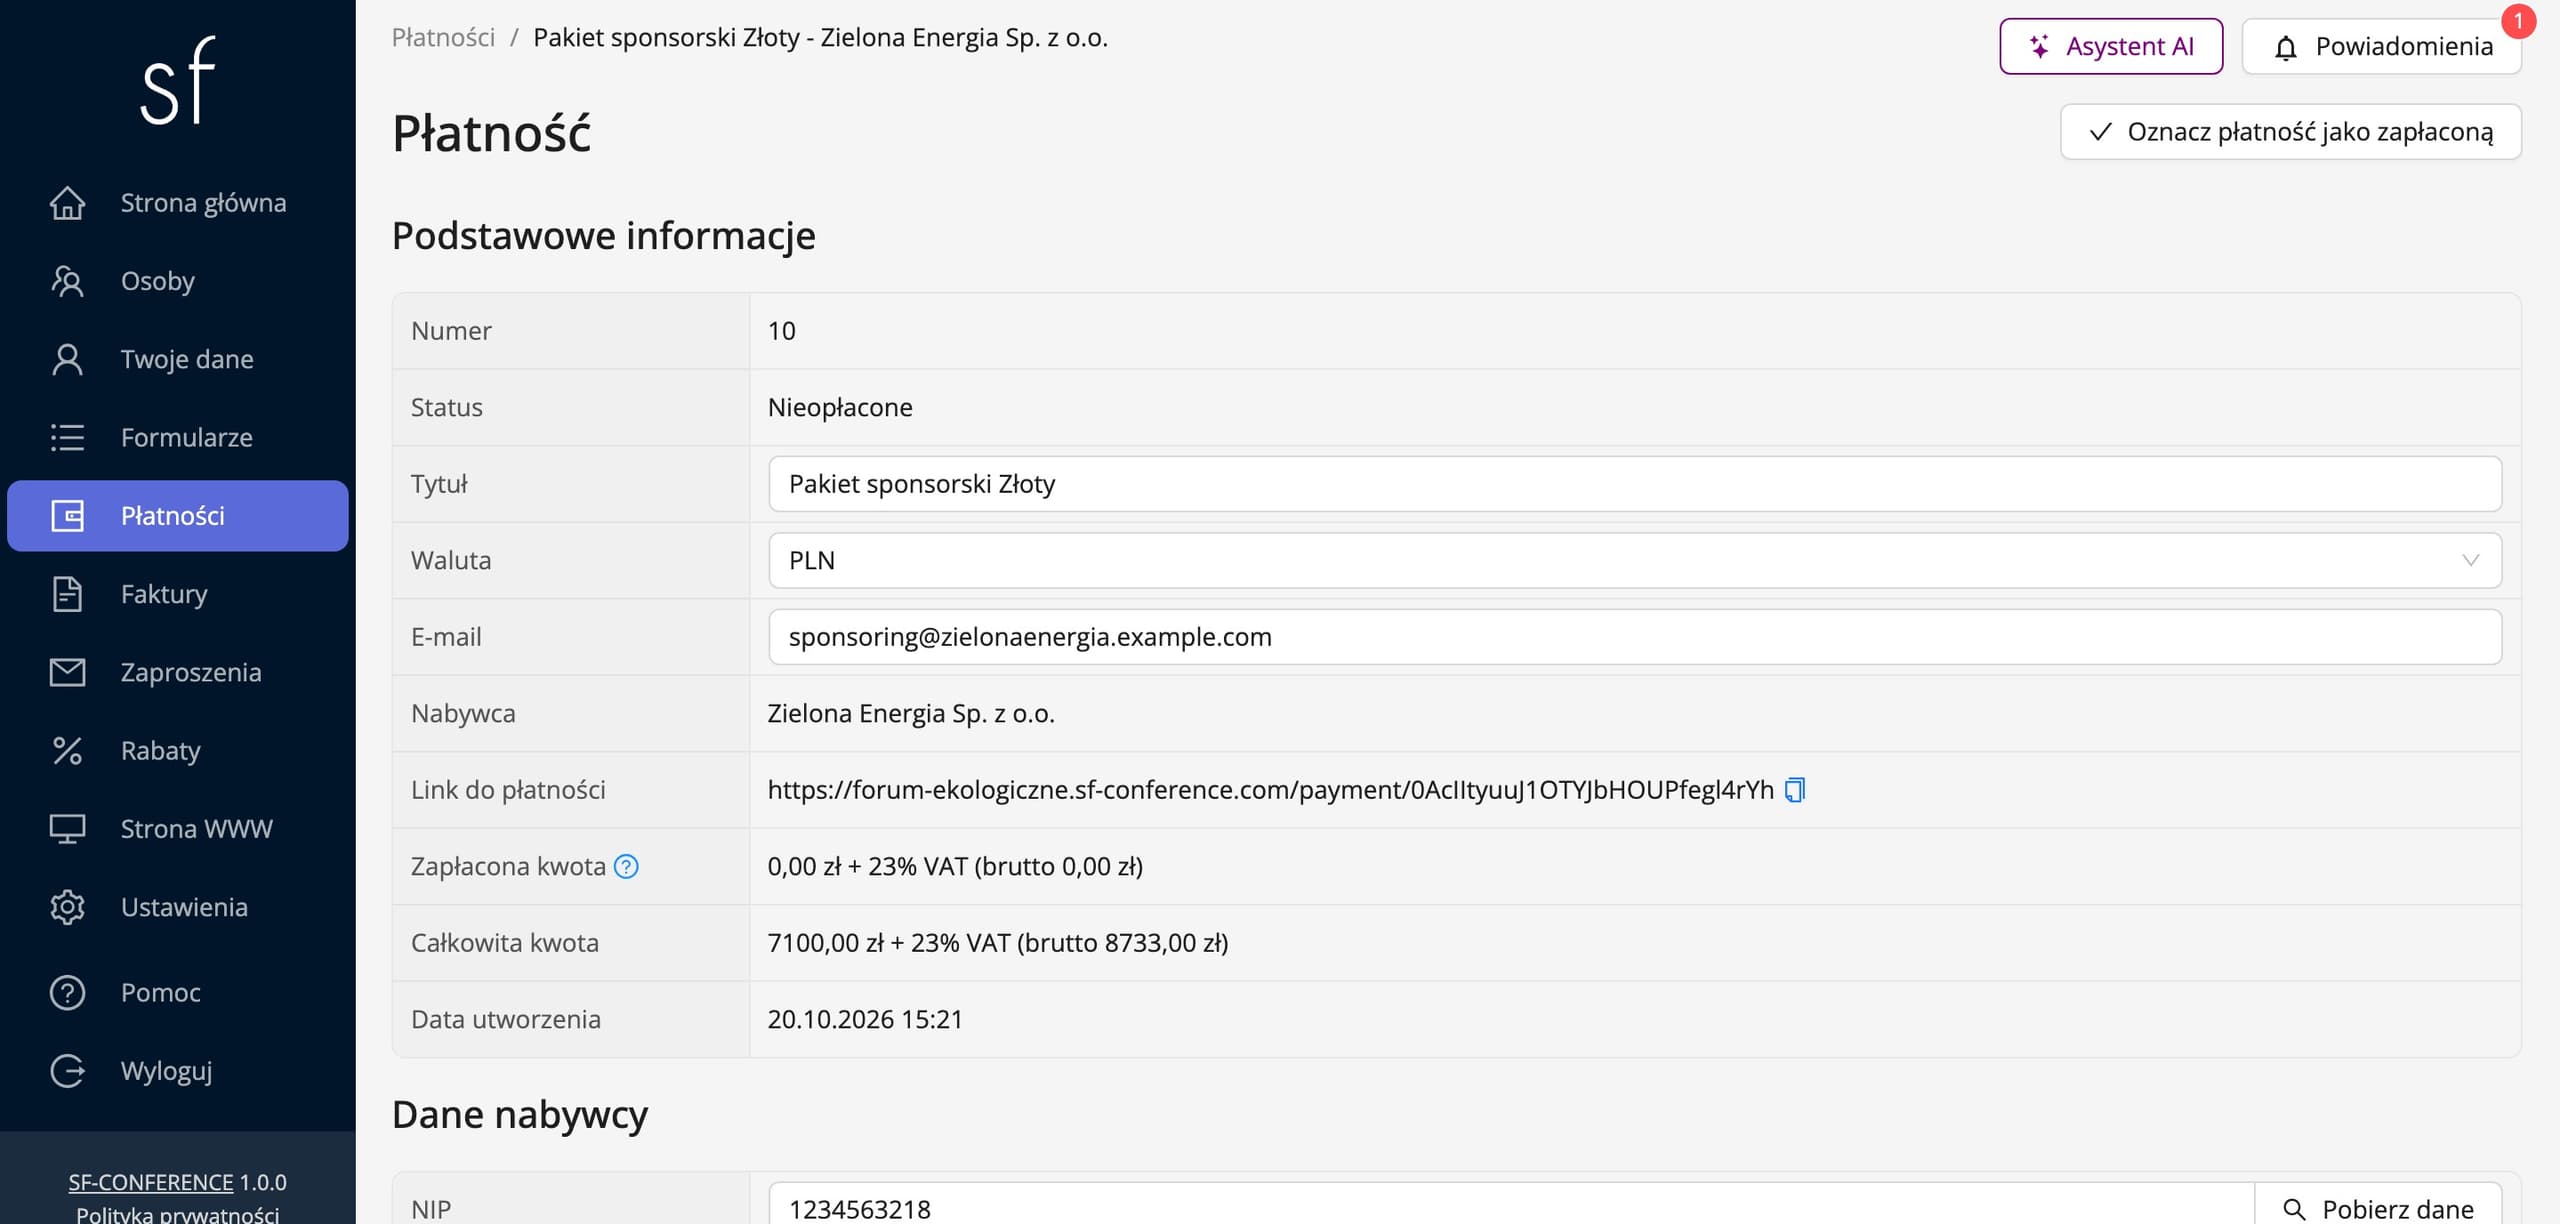Click the Strona WWW monitor icon
Viewport: 2560px width, 1224px height.
pos(67,829)
